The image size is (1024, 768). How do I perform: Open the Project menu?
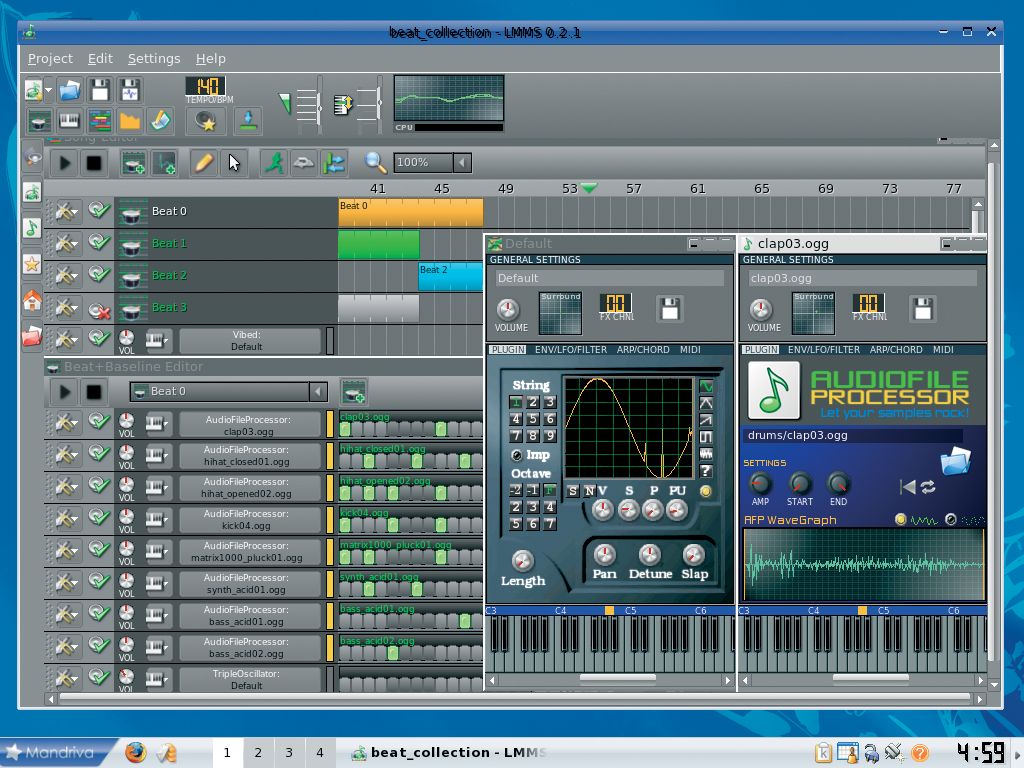click(50, 59)
